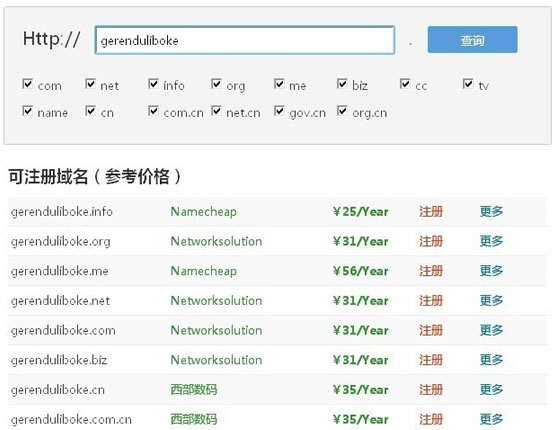
Task: Click 注册 for gerenduliboke.com.cn
Action: [431, 419]
